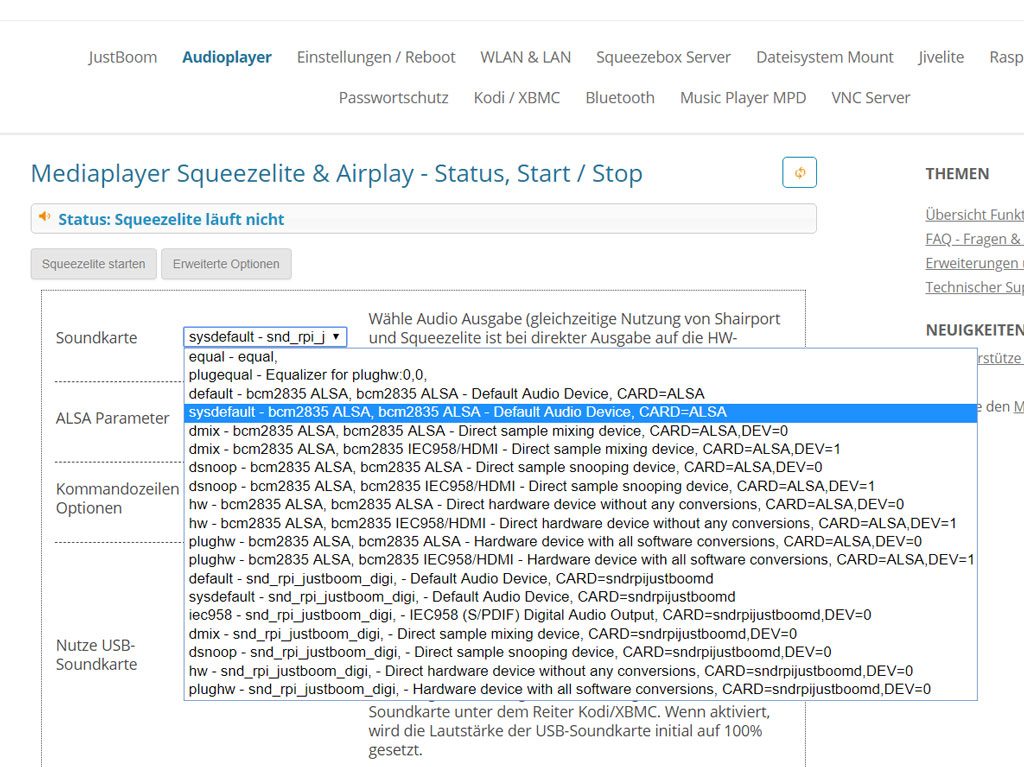Viewport: 1024px width, 767px height.
Task: Collapse the Soundkarte dropdown box
Action: (x=265, y=337)
